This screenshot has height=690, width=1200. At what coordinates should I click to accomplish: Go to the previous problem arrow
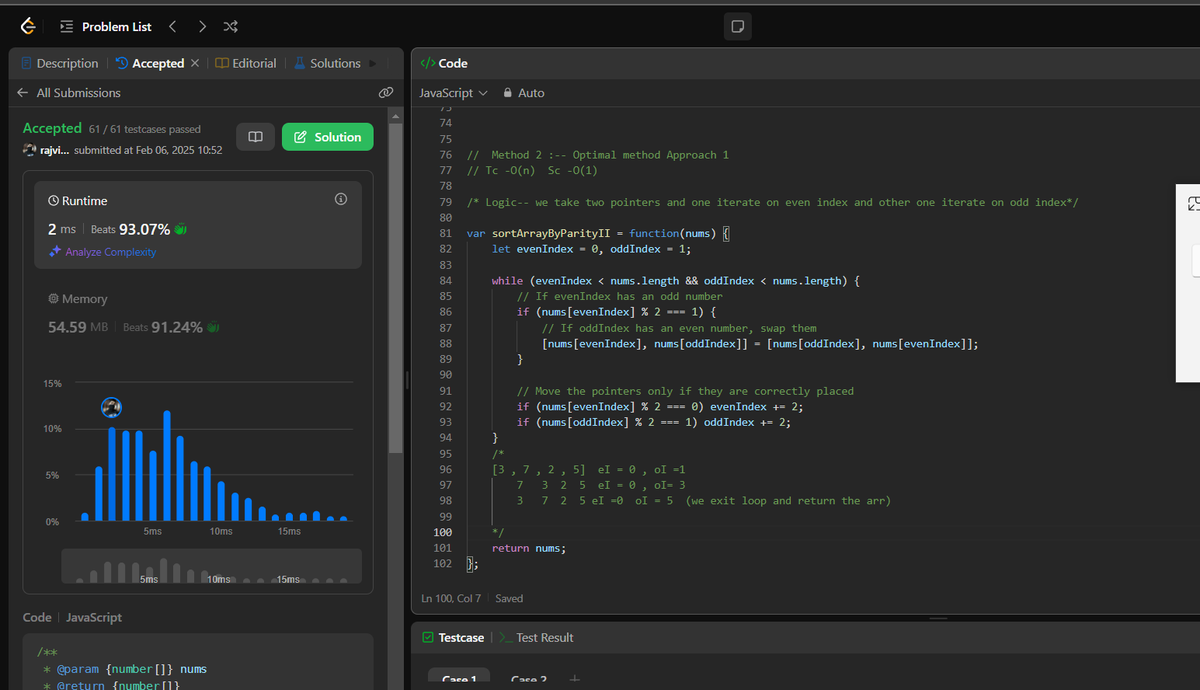pos(172,26)
